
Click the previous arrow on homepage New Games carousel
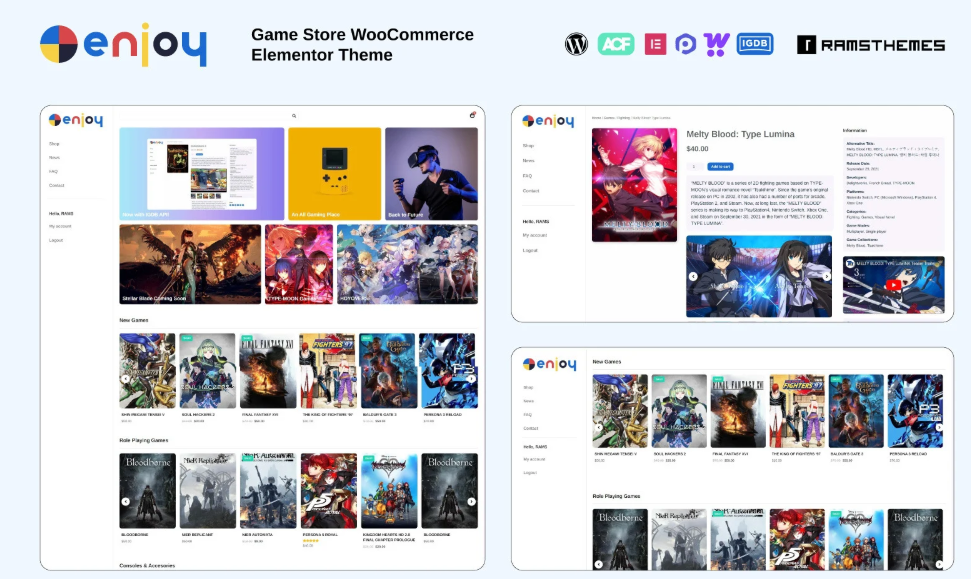(x=125, y=378)
